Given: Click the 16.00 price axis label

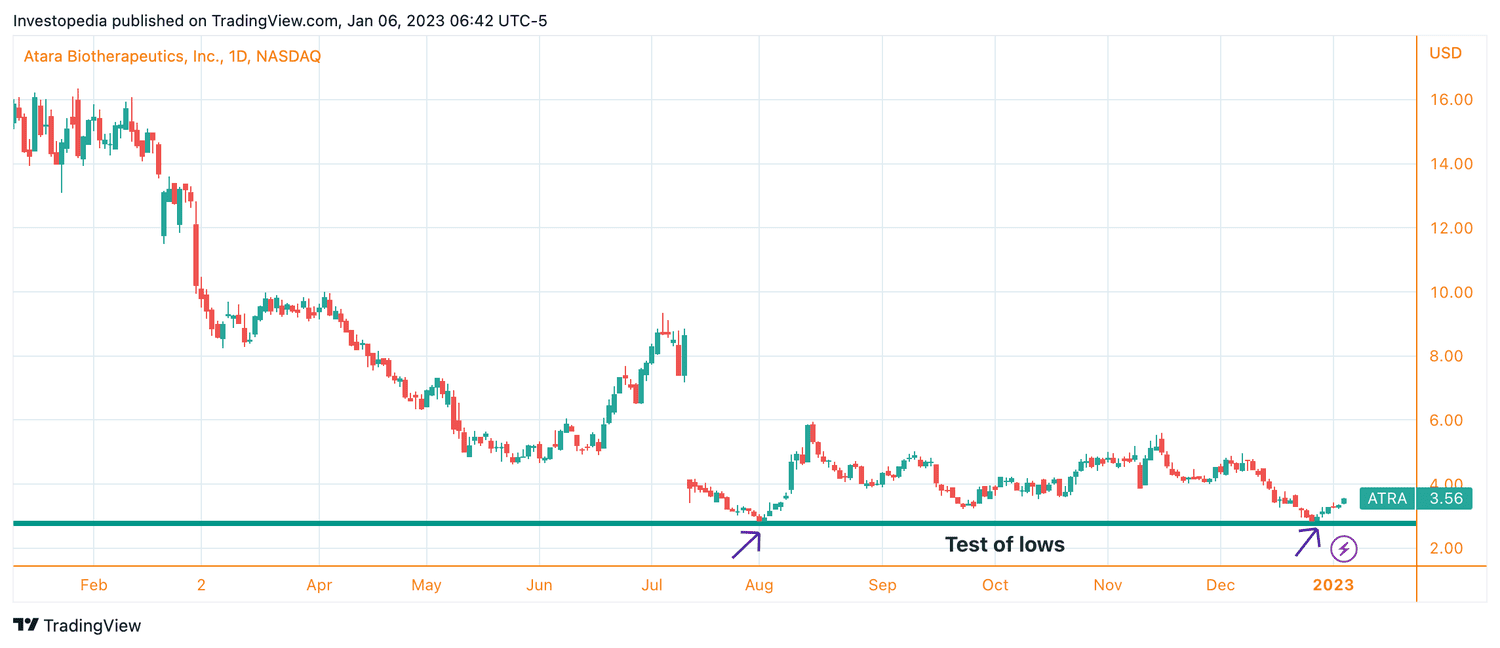Looking at the screenshot, I should [x=1450, y=100].
